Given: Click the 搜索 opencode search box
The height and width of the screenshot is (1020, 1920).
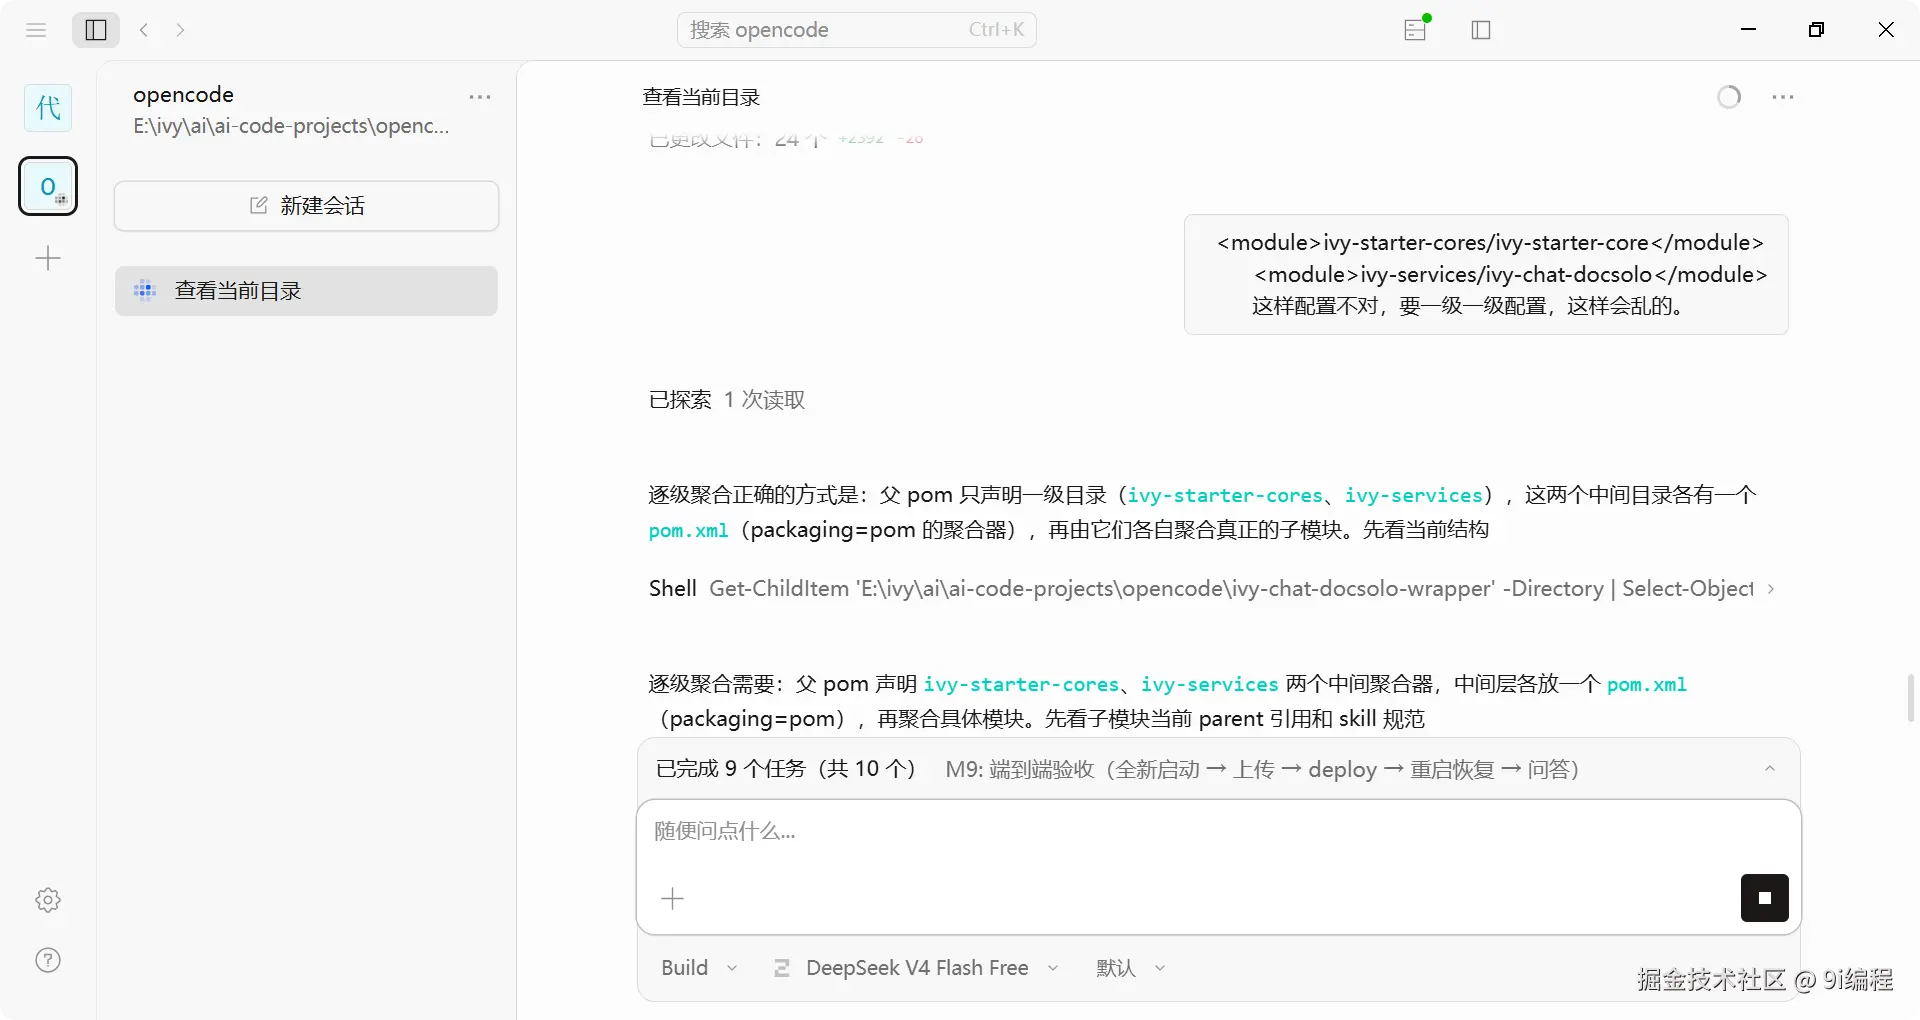Looking at the screenshot, I should [857, 30].
